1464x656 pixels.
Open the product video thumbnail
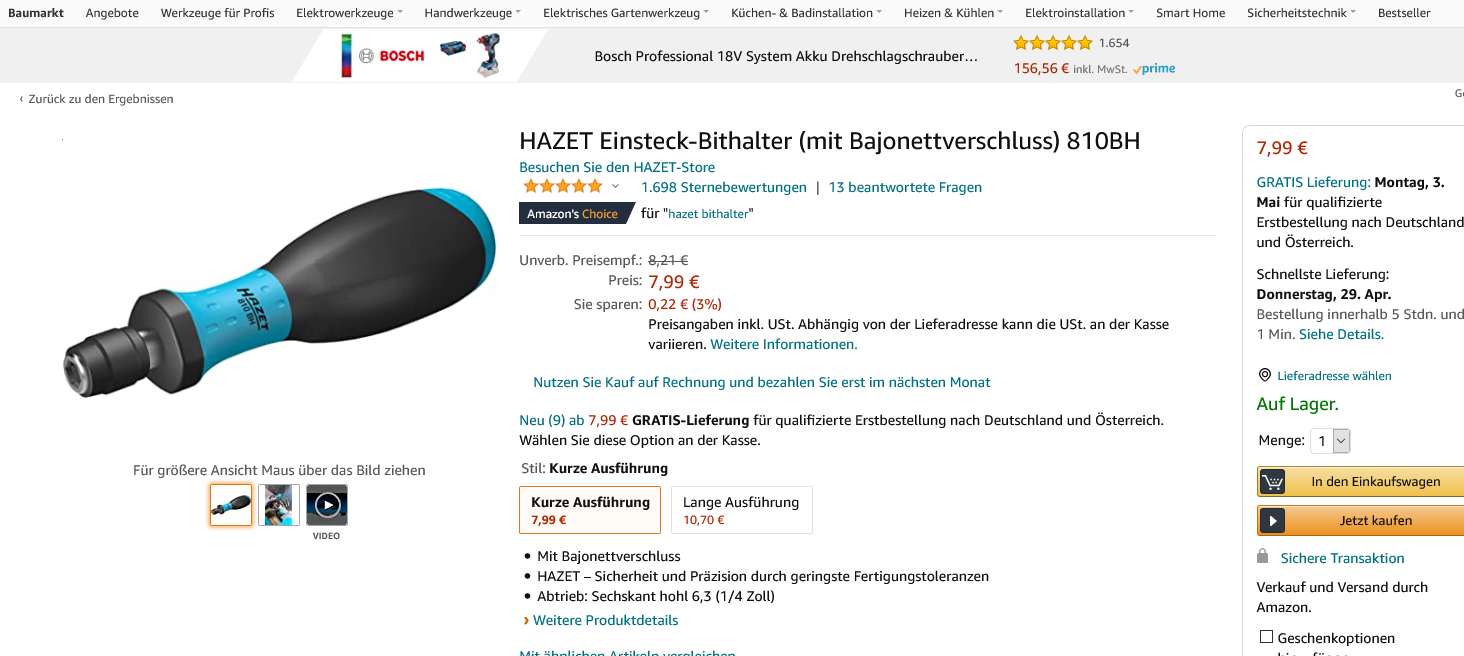(x=327, y=505)
